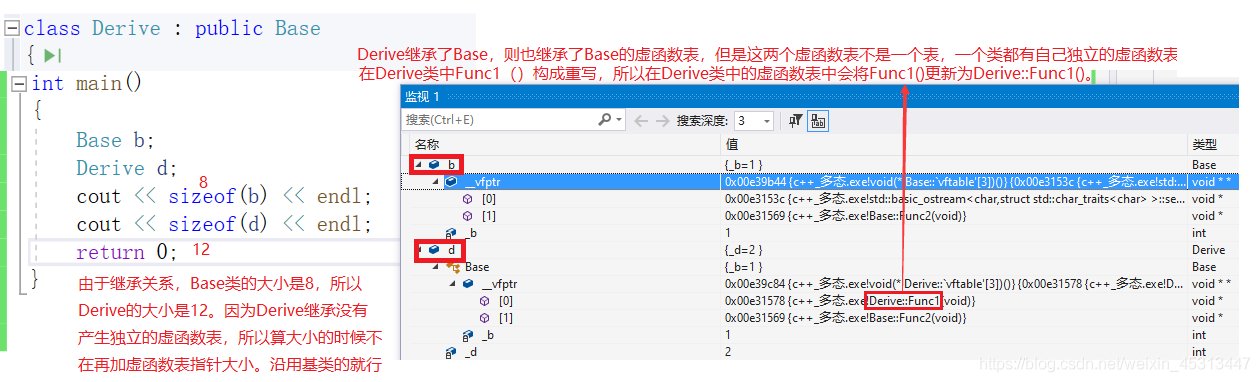Click the cube icon of d's __vfptr
Image resolution: width=1260 pixels, height=382 pixels.
[x=468, y=284]
